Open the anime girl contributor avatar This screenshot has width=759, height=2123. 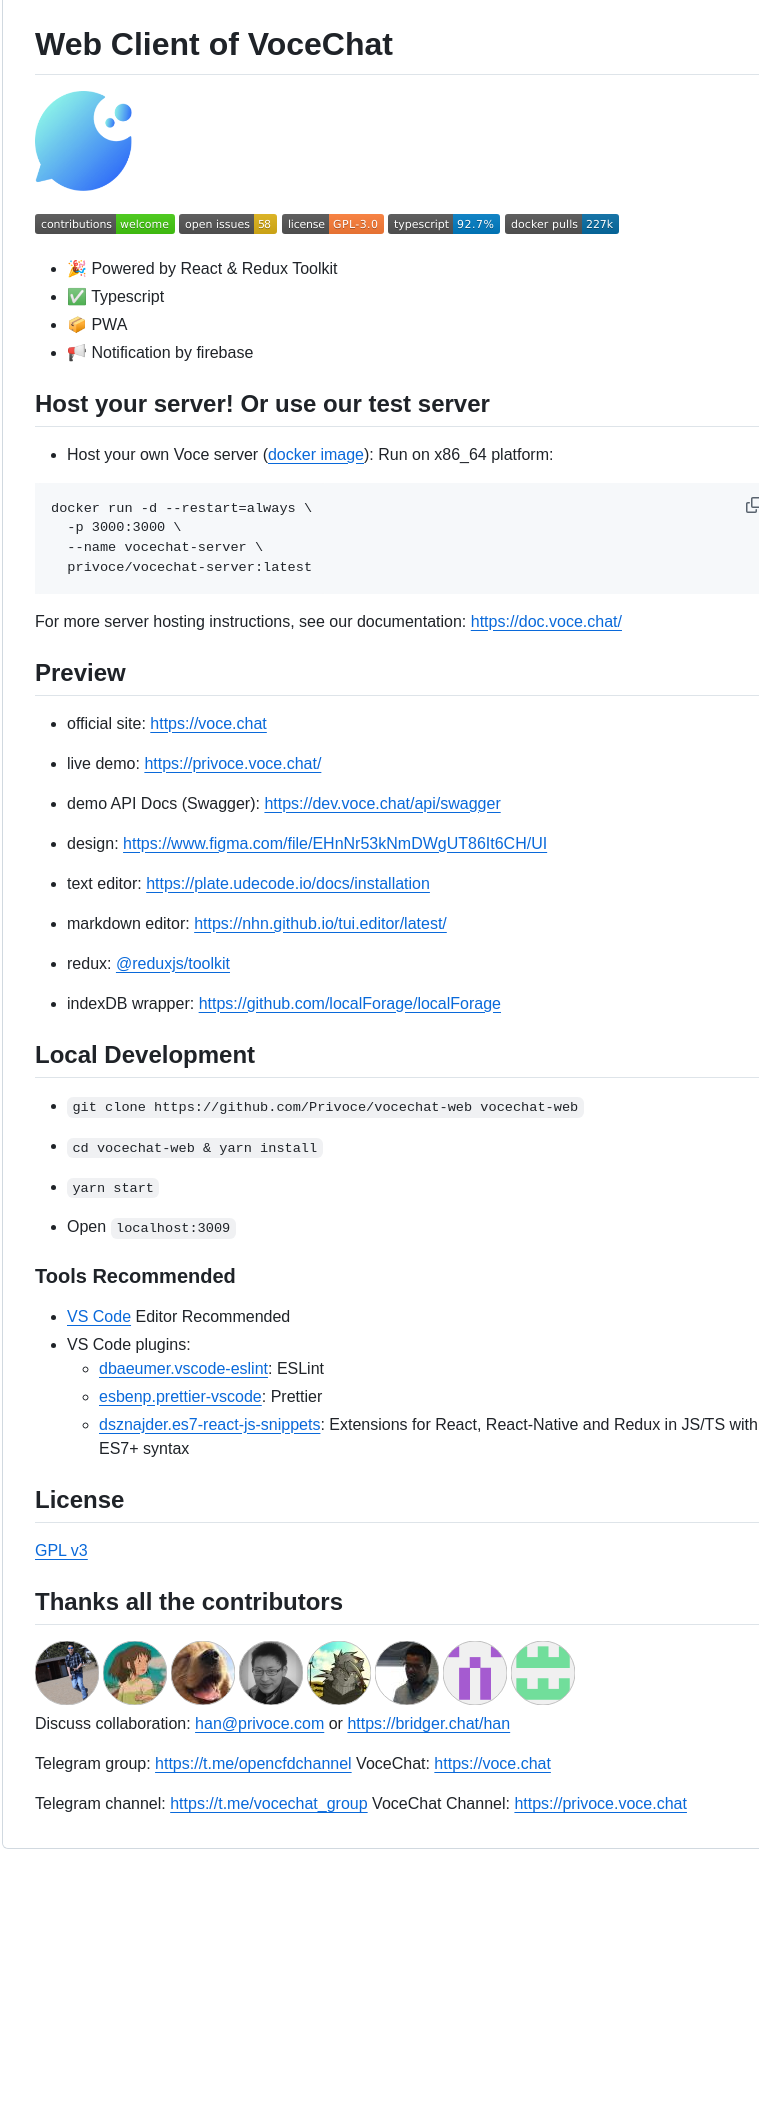tap(135, 1673)
